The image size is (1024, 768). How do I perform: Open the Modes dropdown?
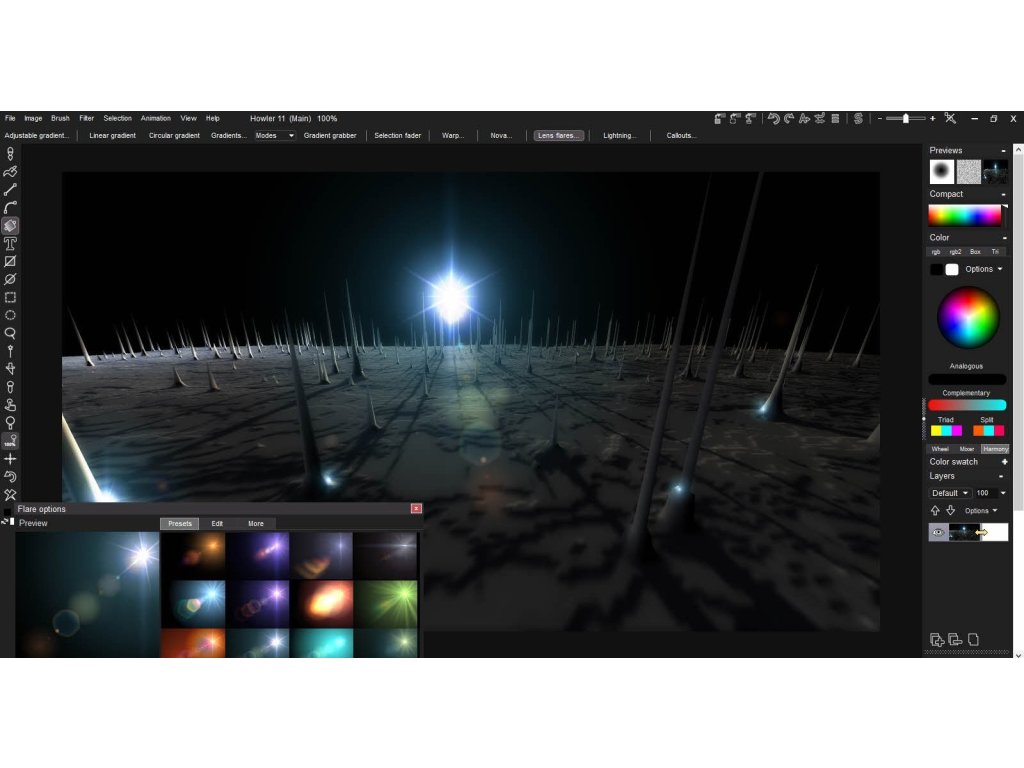point(275,135)
